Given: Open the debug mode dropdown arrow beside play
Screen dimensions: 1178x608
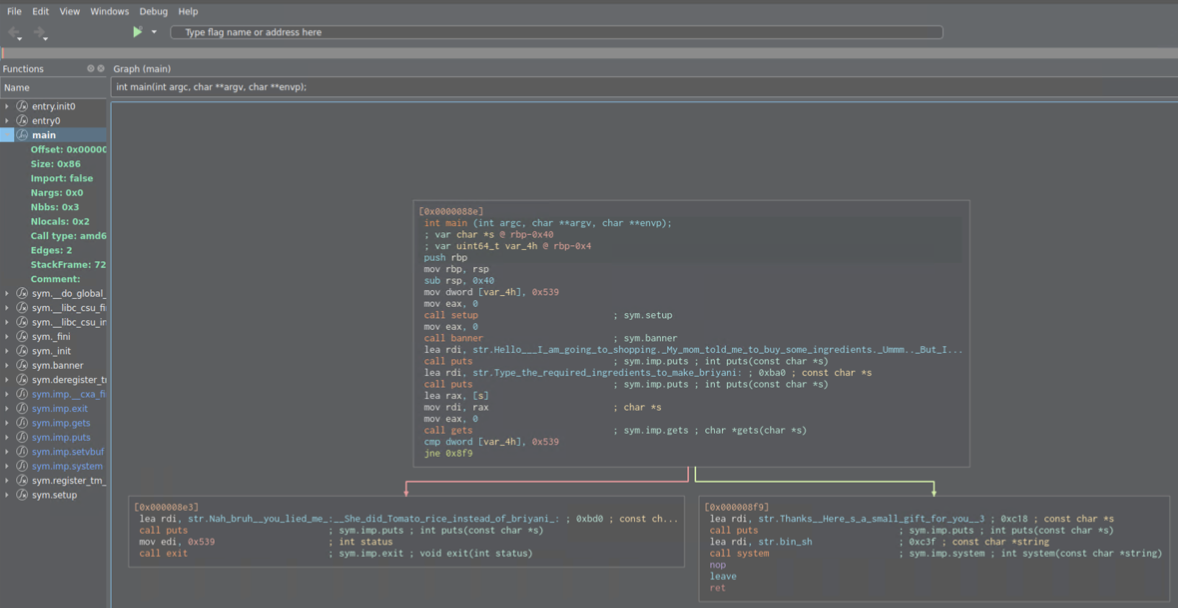Looking at the screenshot, I should pyautogui.click(x=154, y=32).
